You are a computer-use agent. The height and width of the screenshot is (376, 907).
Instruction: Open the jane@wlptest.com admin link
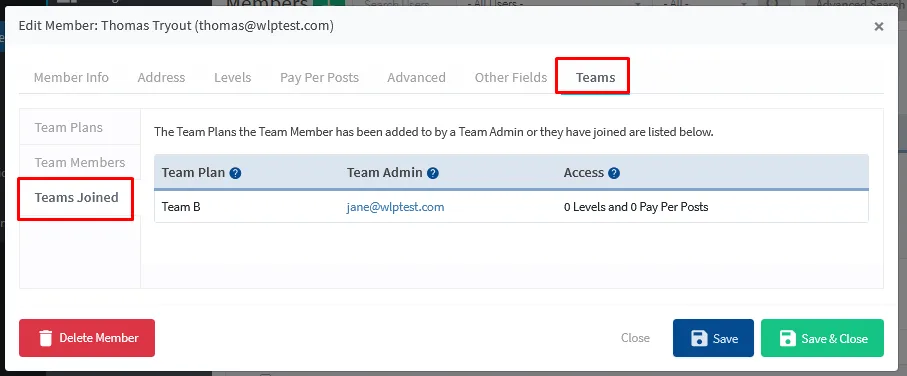396,207
